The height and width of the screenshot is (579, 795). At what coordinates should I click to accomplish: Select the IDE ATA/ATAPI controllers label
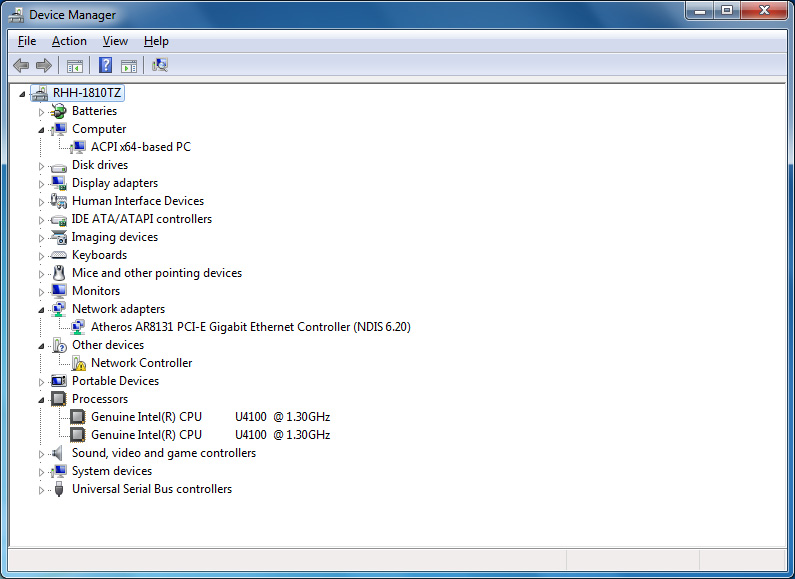pos(141,219)
